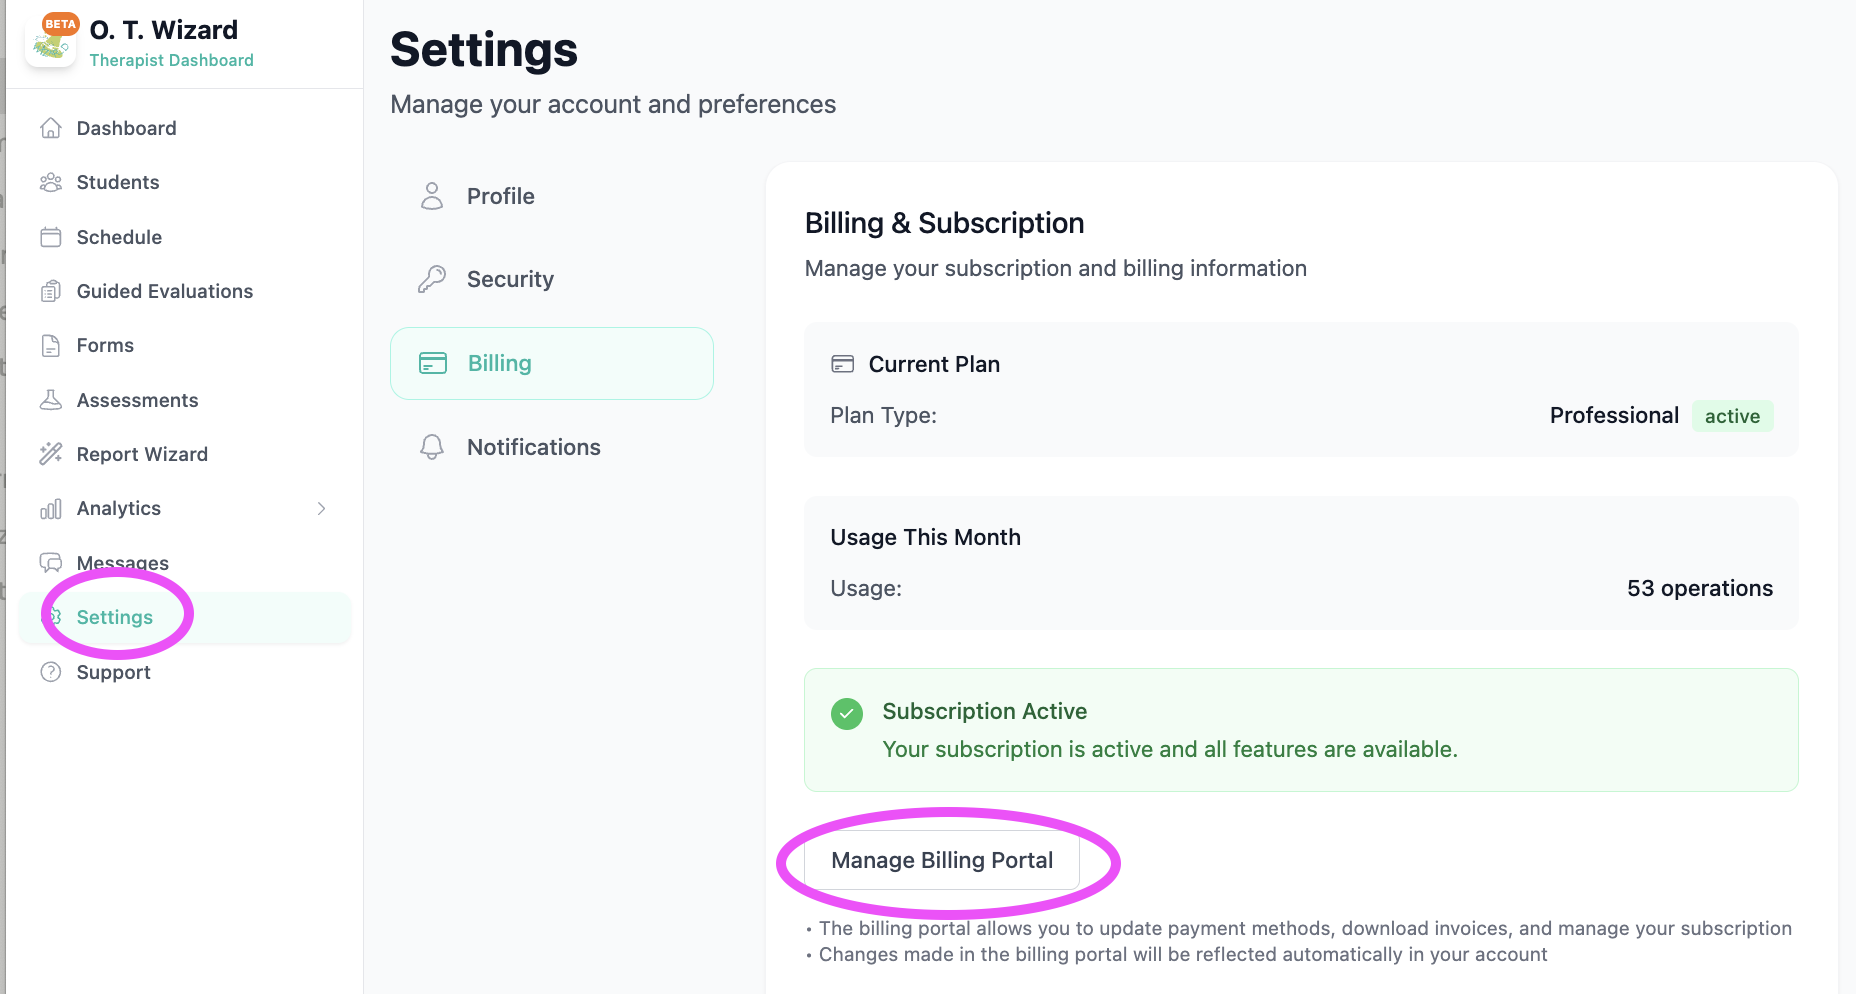Click the Students people icon
1856x994 pixels.
pos(51,182)
